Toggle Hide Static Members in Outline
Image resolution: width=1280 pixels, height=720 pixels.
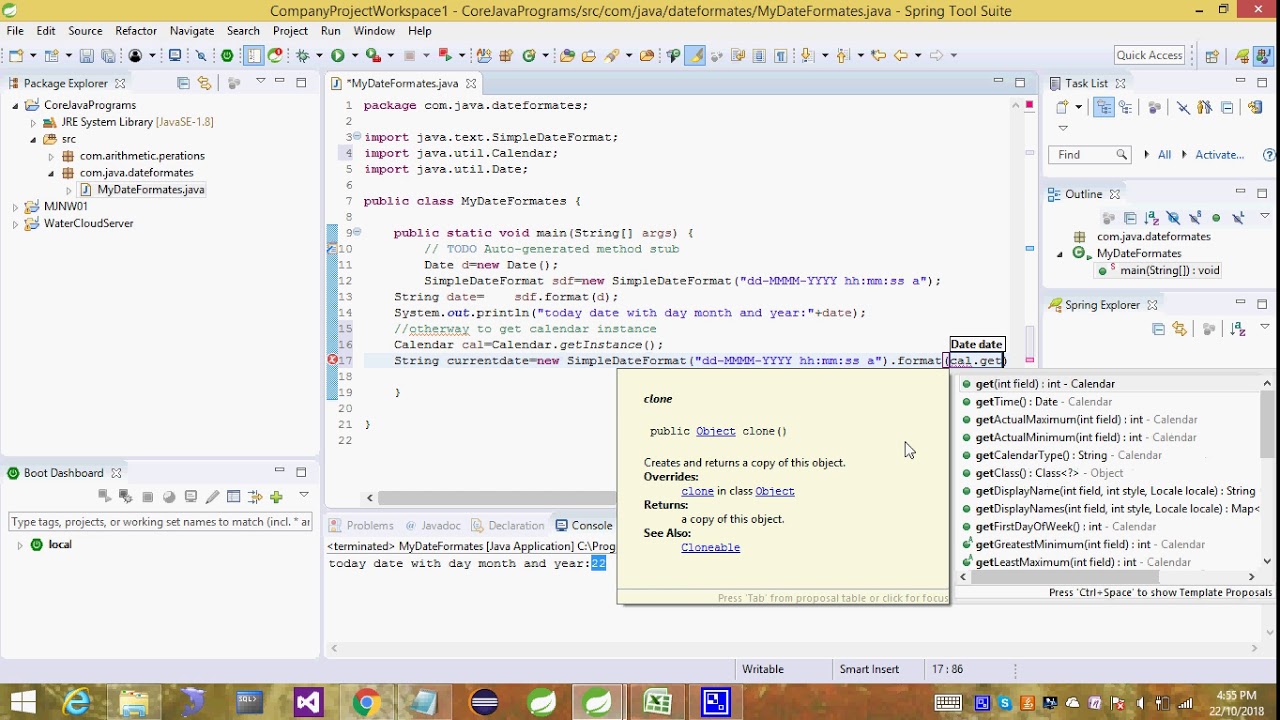point(1195,218)
